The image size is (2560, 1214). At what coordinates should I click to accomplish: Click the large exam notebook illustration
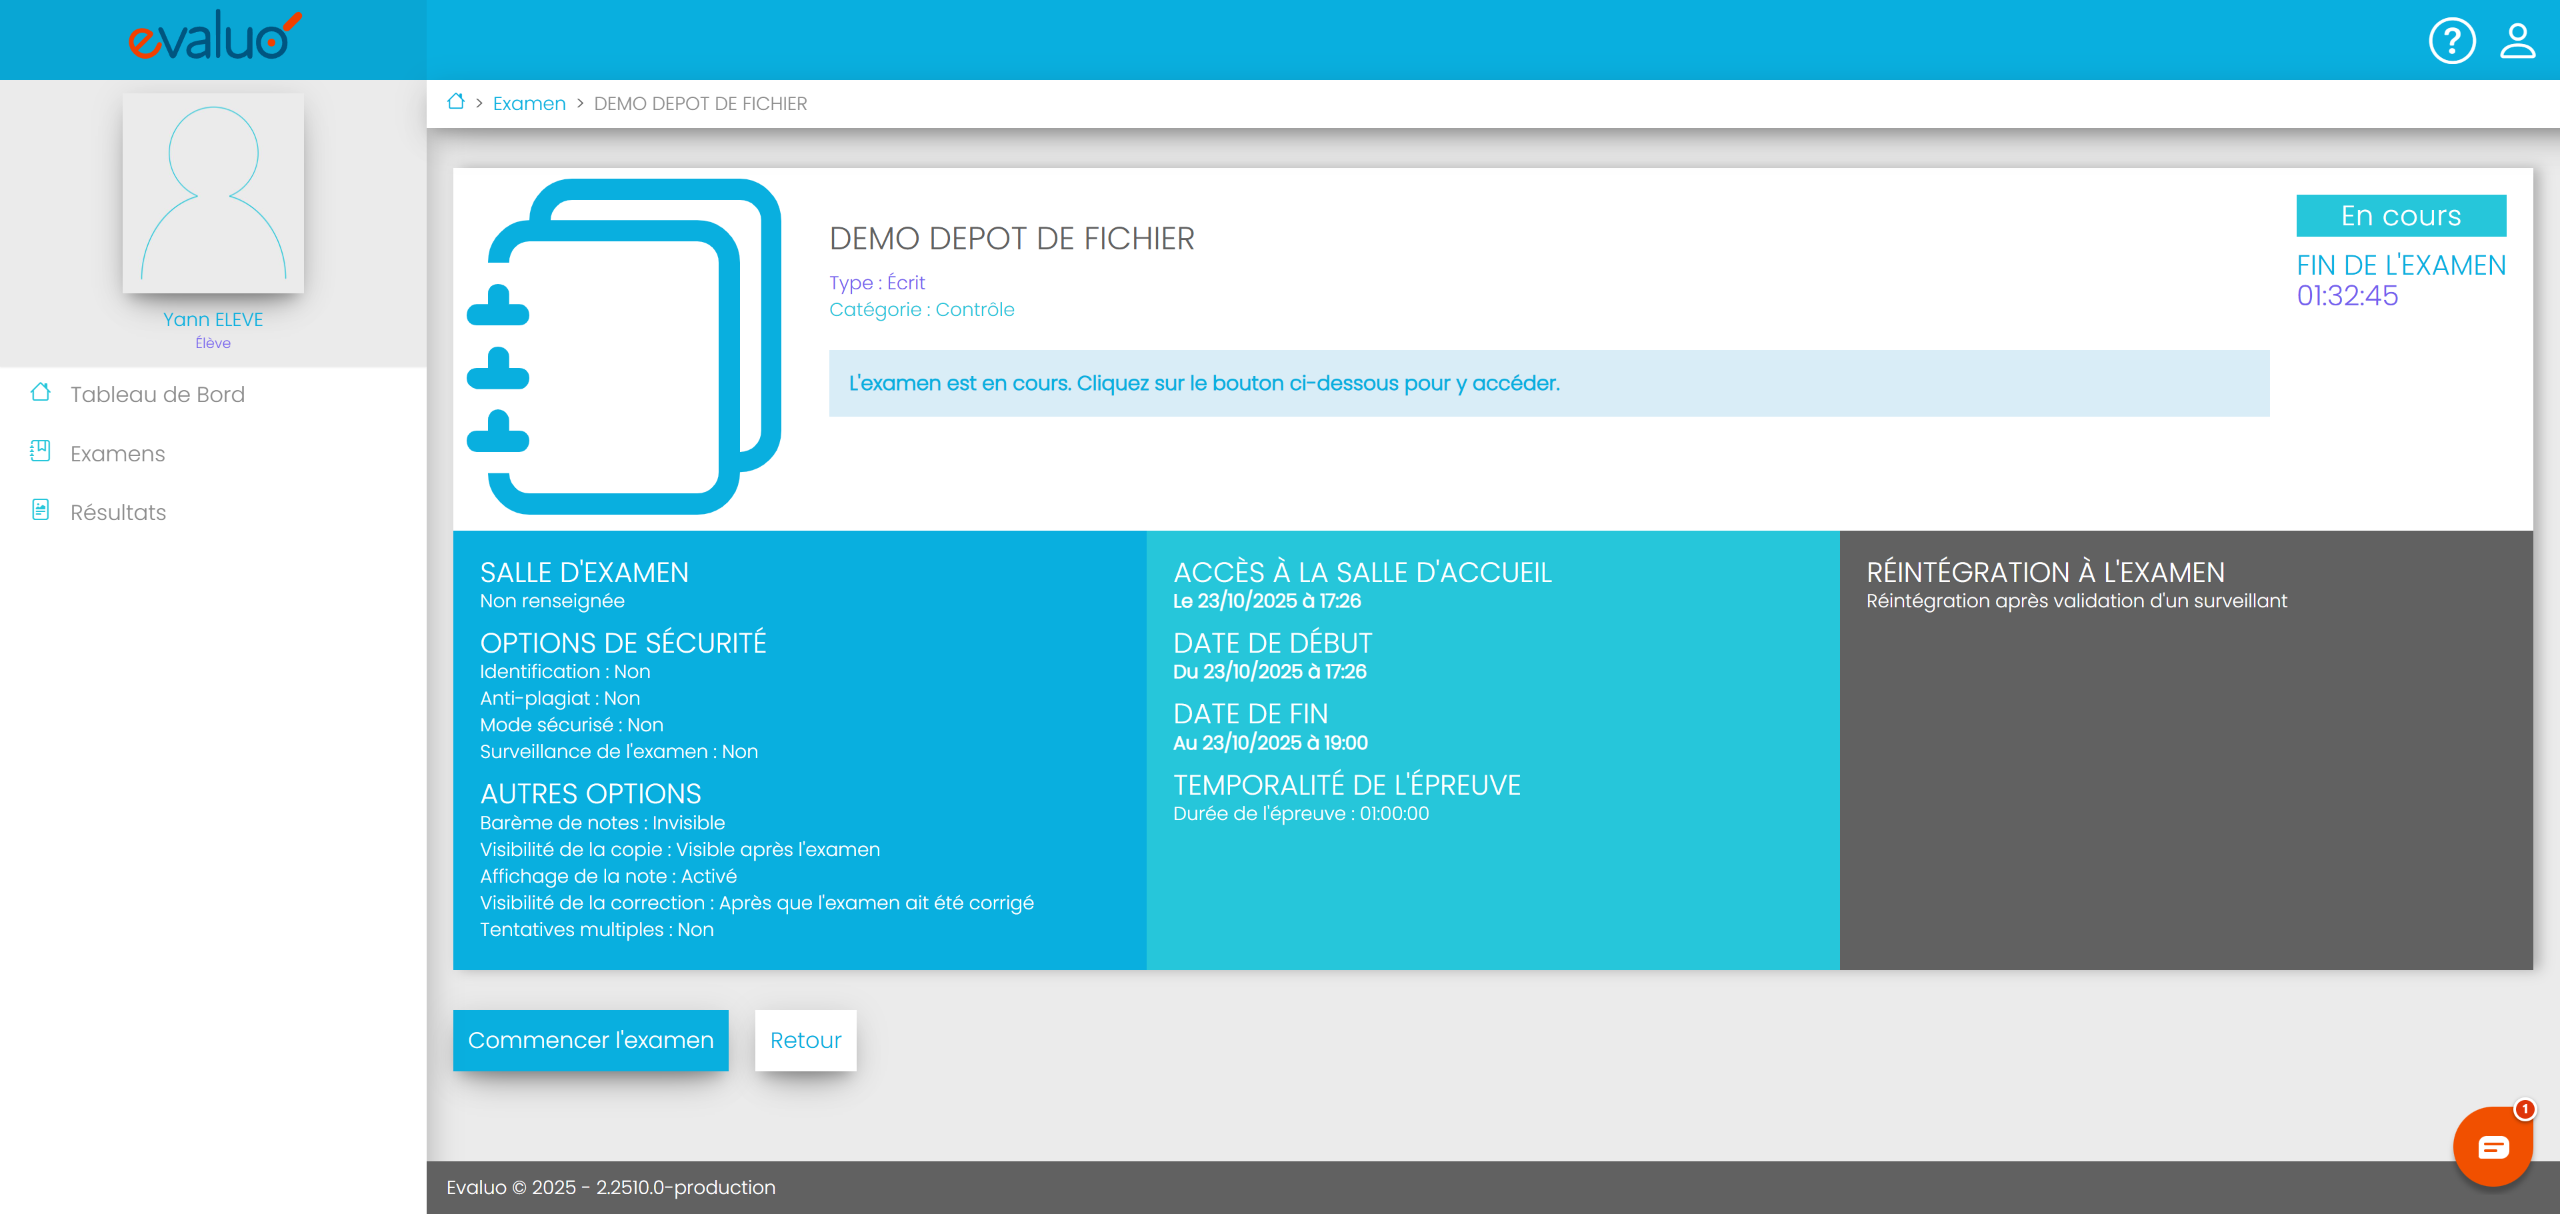[x=624, y=347]
